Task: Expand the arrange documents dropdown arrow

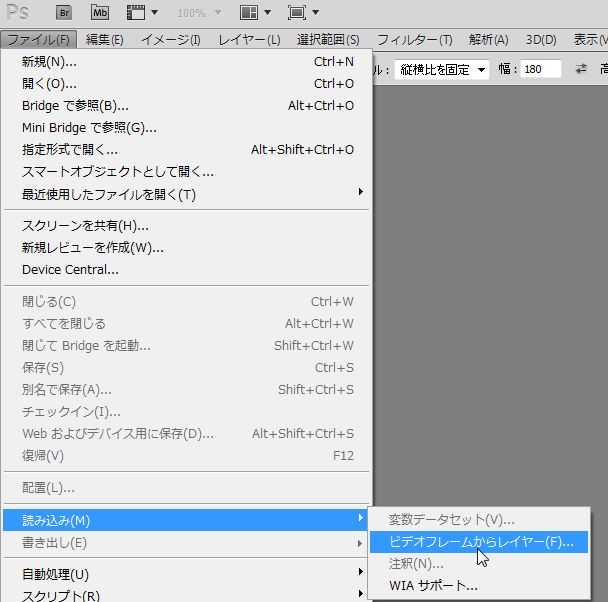Action: (x=267, y=13)
